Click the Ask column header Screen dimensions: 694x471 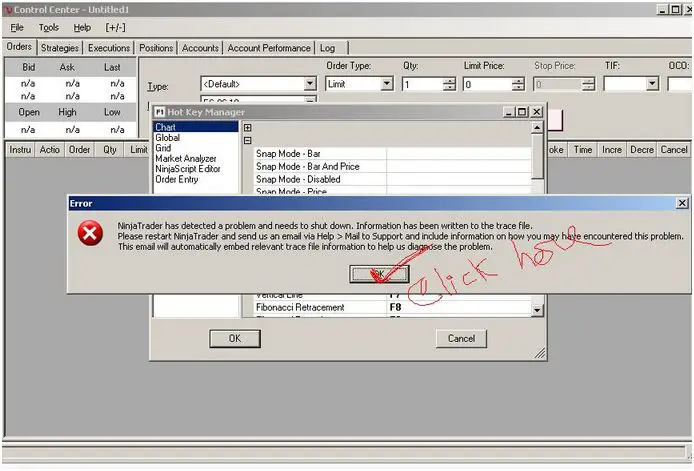[67, 67]
